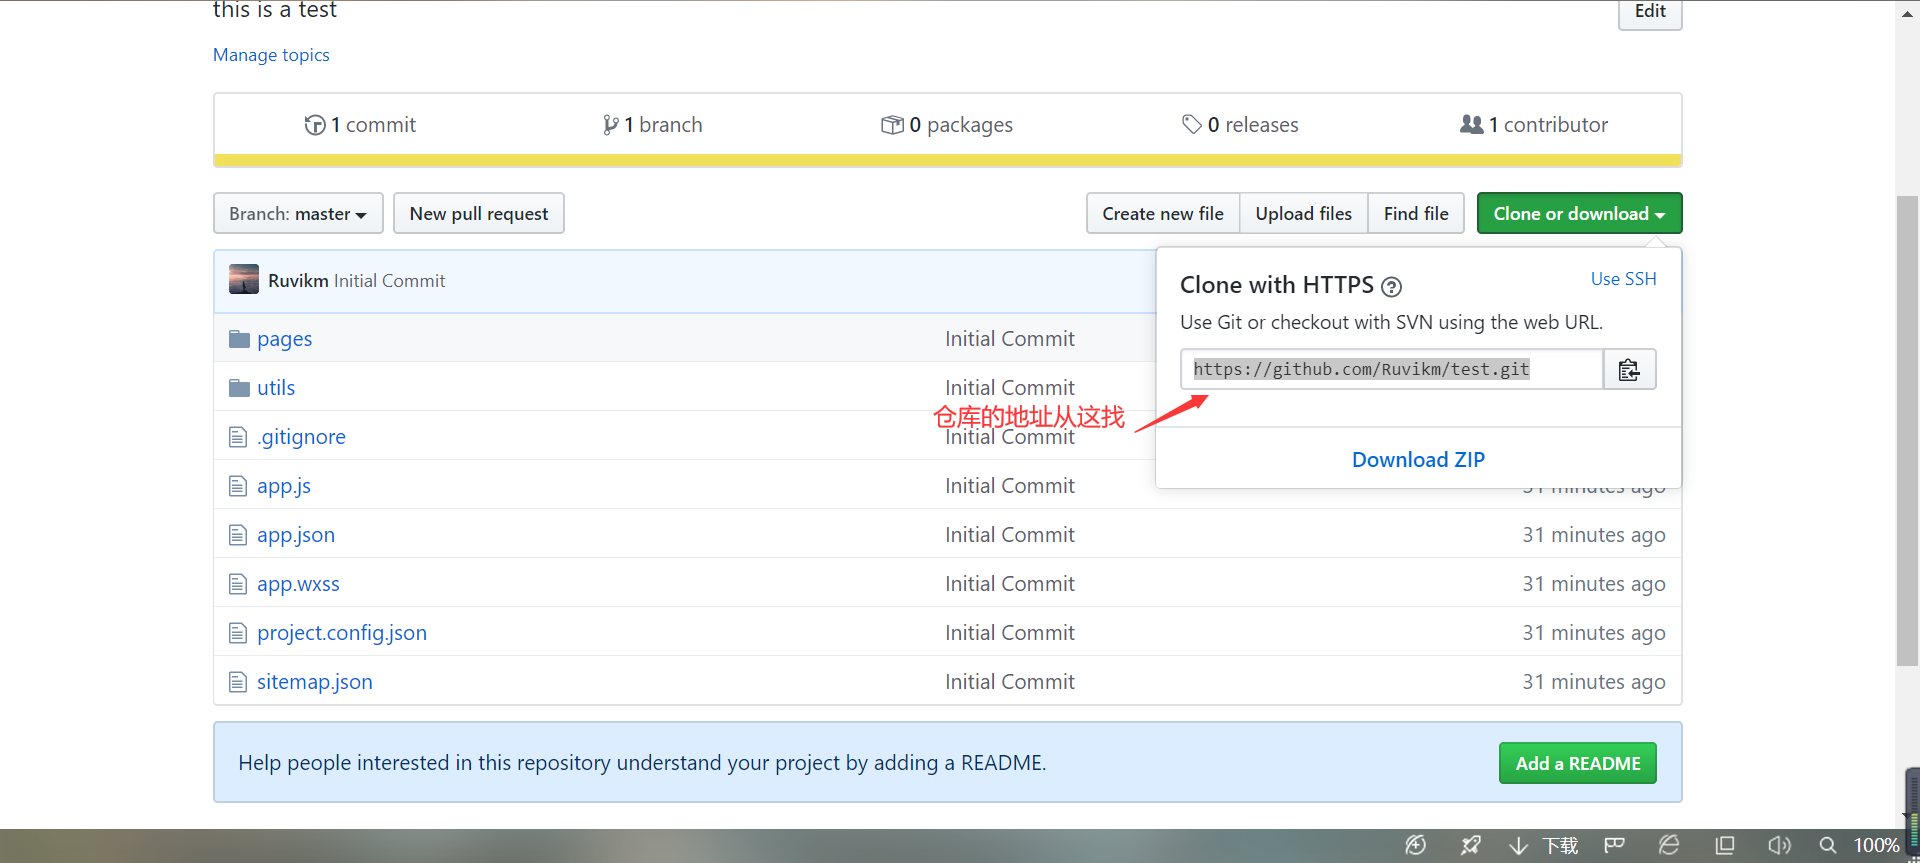Open the 1 contributor tab
The width and height of the screenshot is (1920, 863).
1534,125
